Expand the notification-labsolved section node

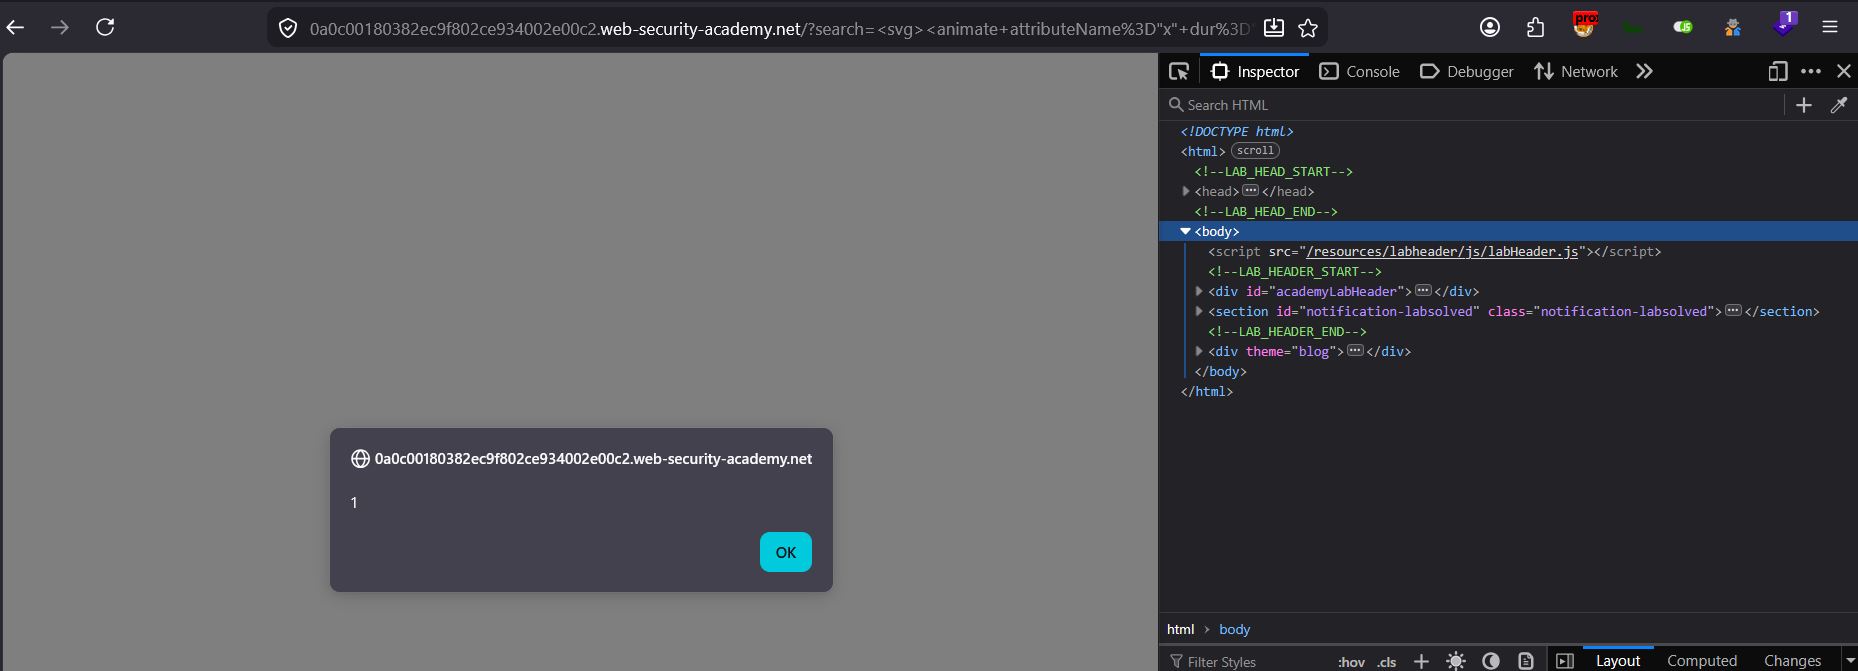[1199, 311]
